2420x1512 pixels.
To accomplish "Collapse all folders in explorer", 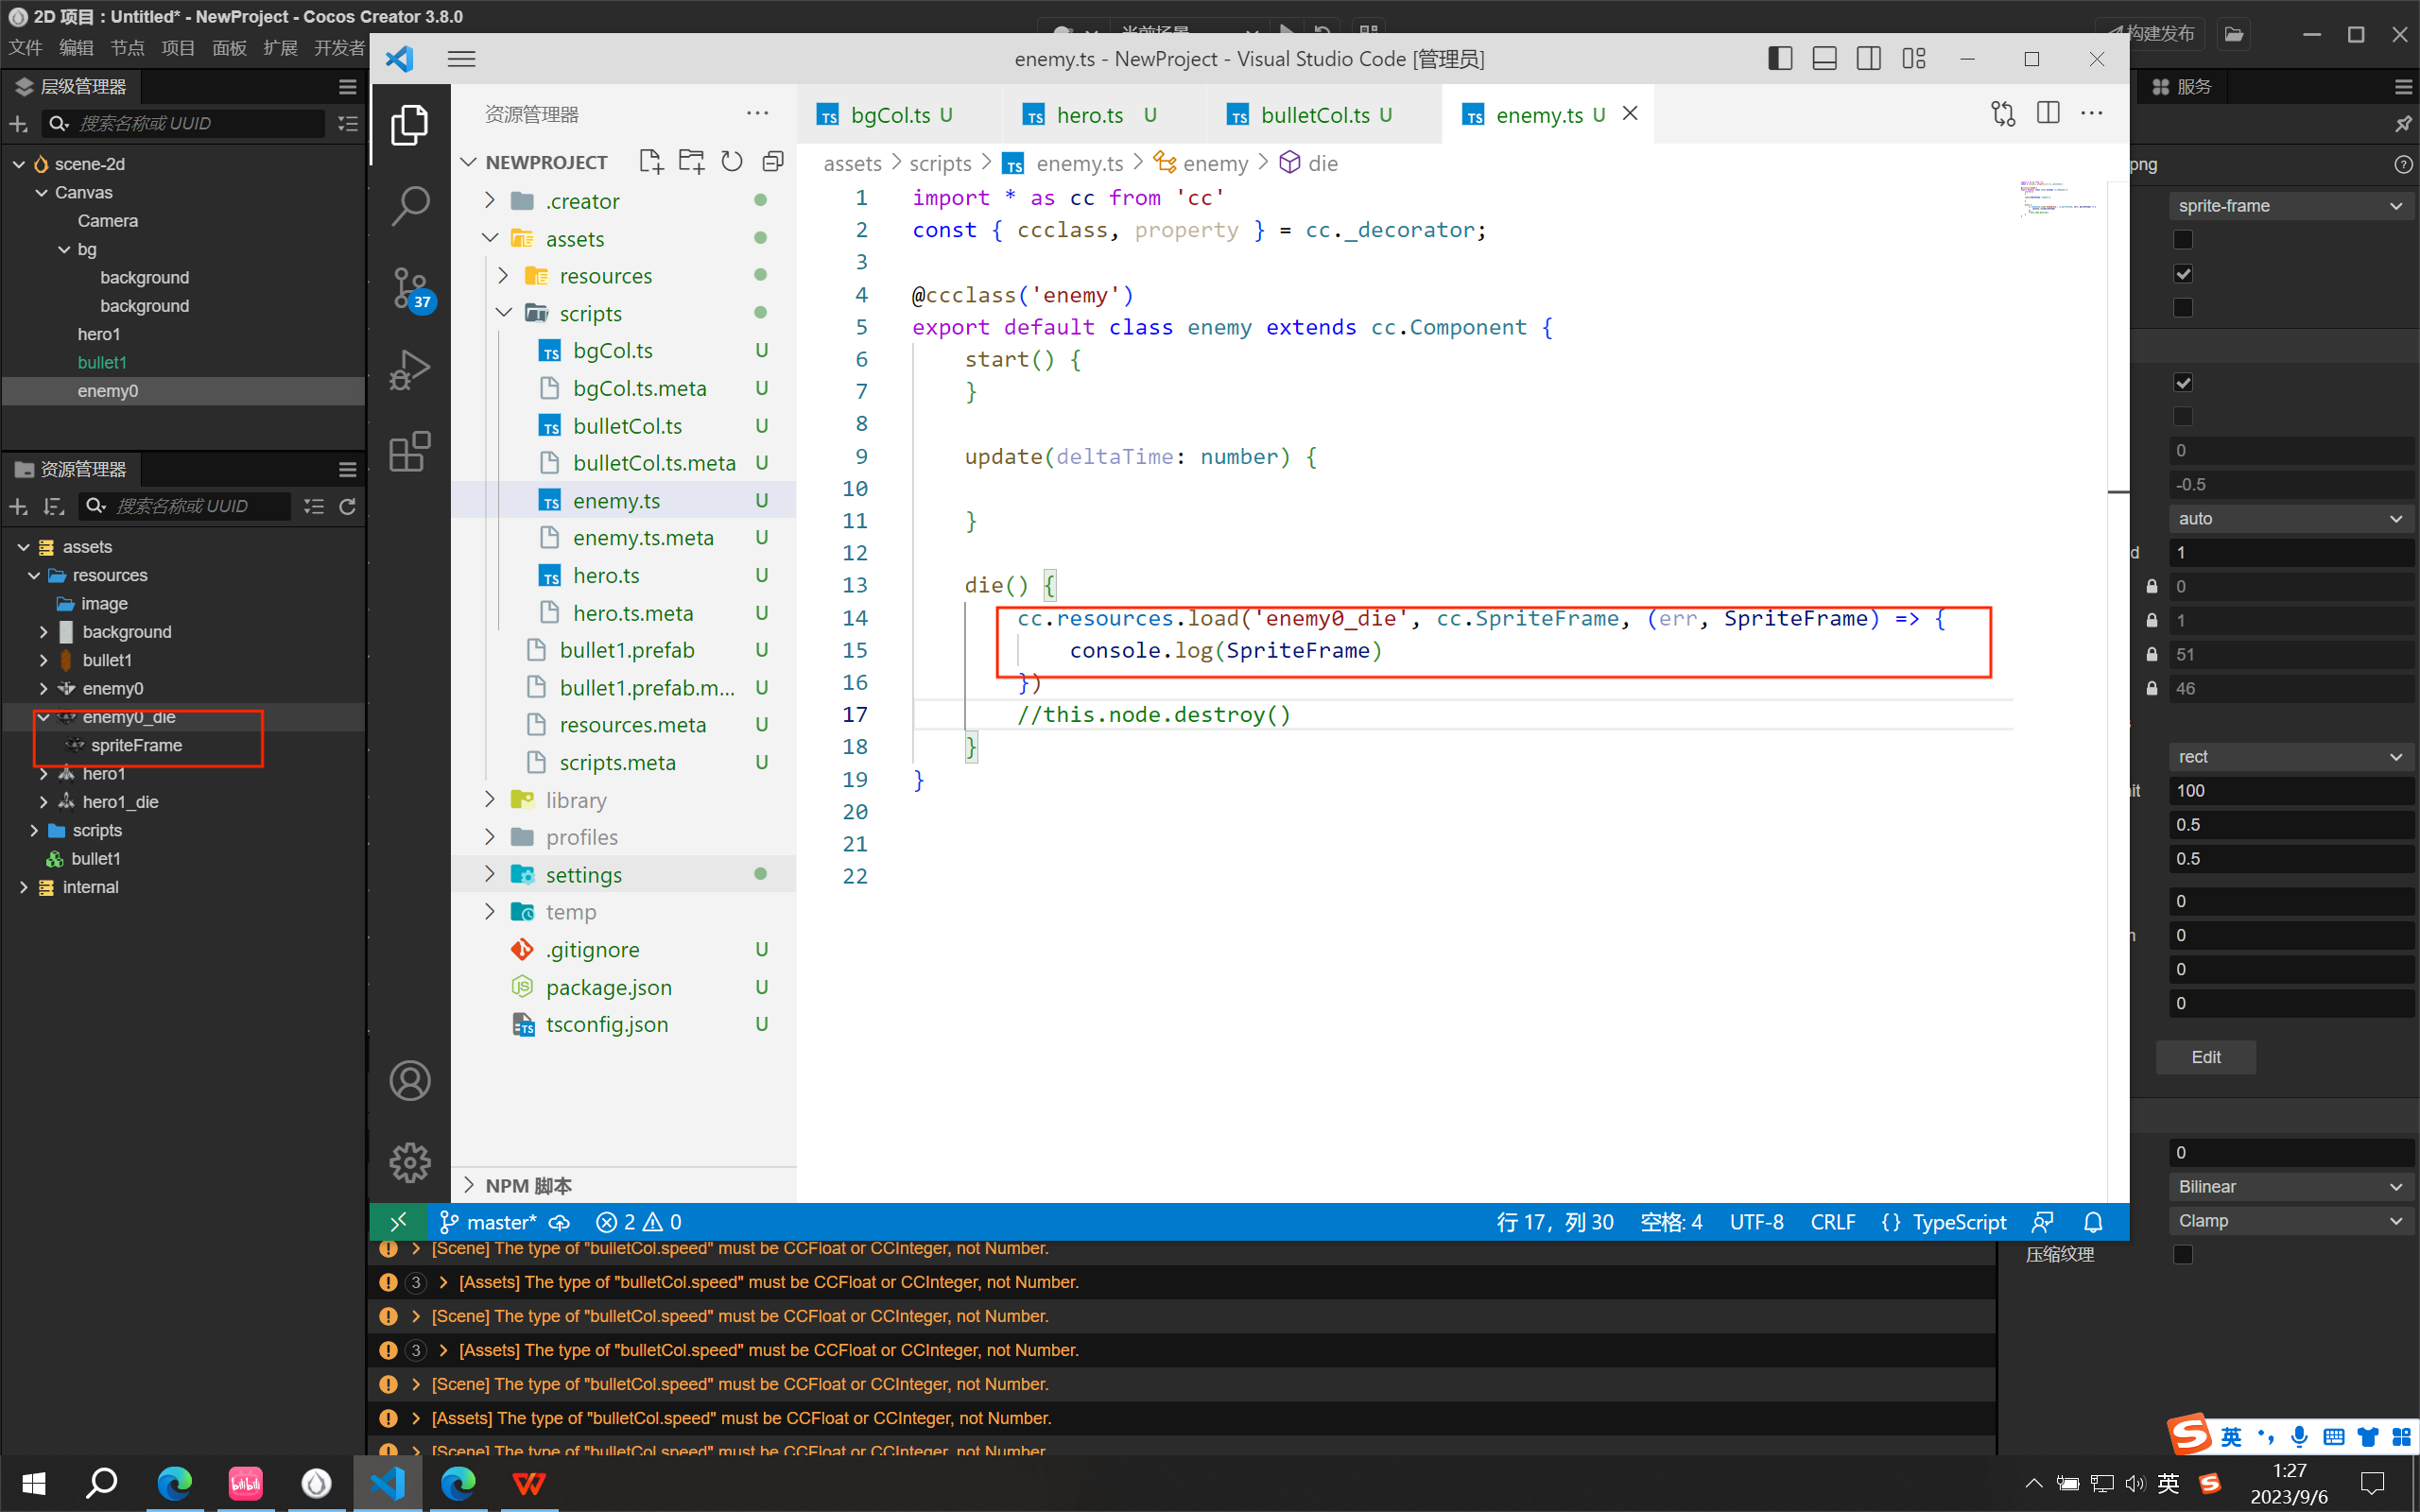I will 773,162.
